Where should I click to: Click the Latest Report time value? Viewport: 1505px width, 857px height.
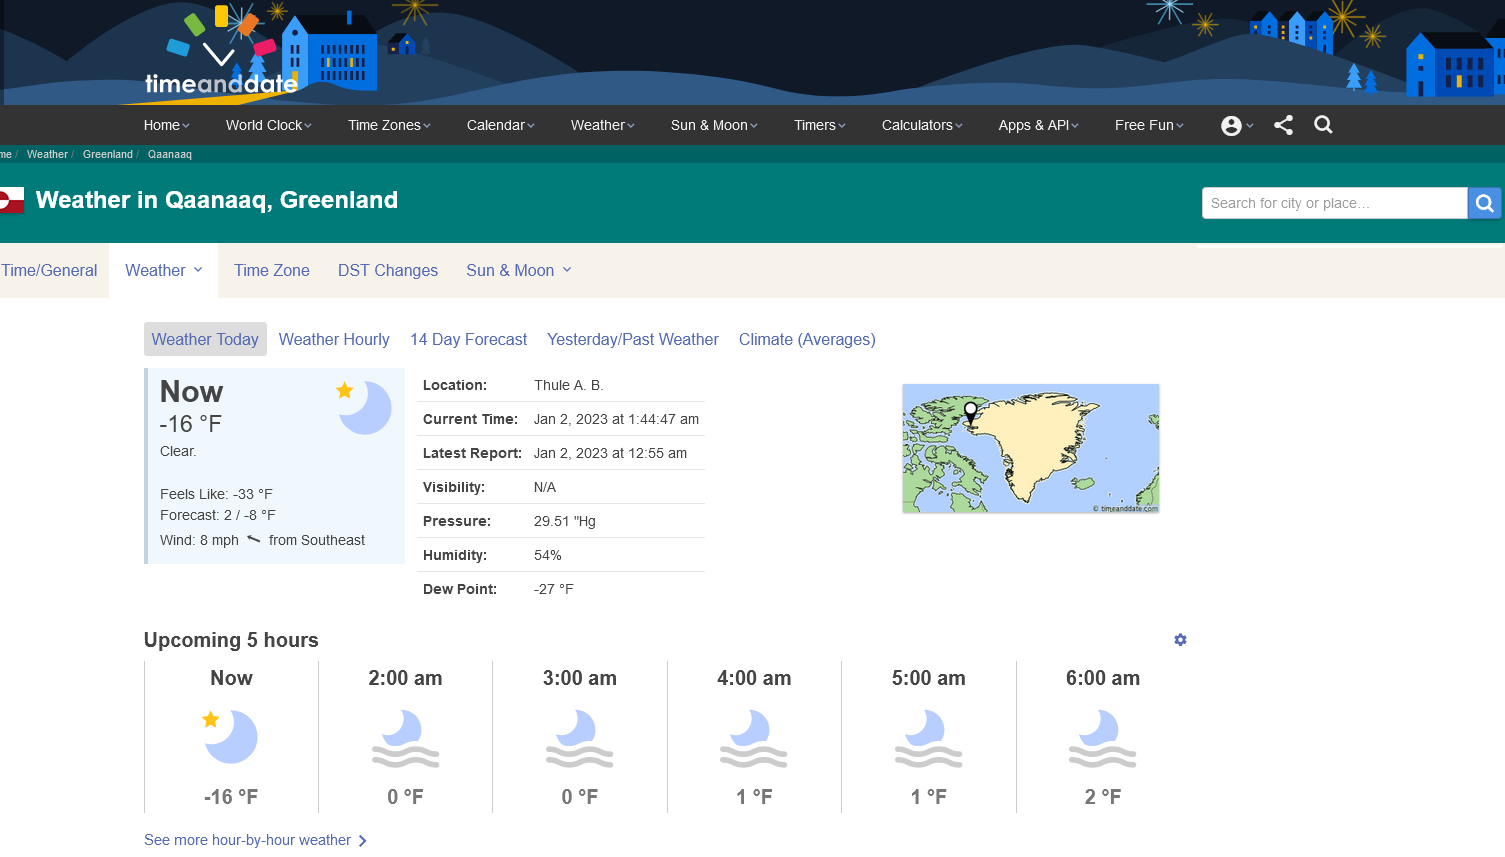pyautogui.click(x=610, y=453)
